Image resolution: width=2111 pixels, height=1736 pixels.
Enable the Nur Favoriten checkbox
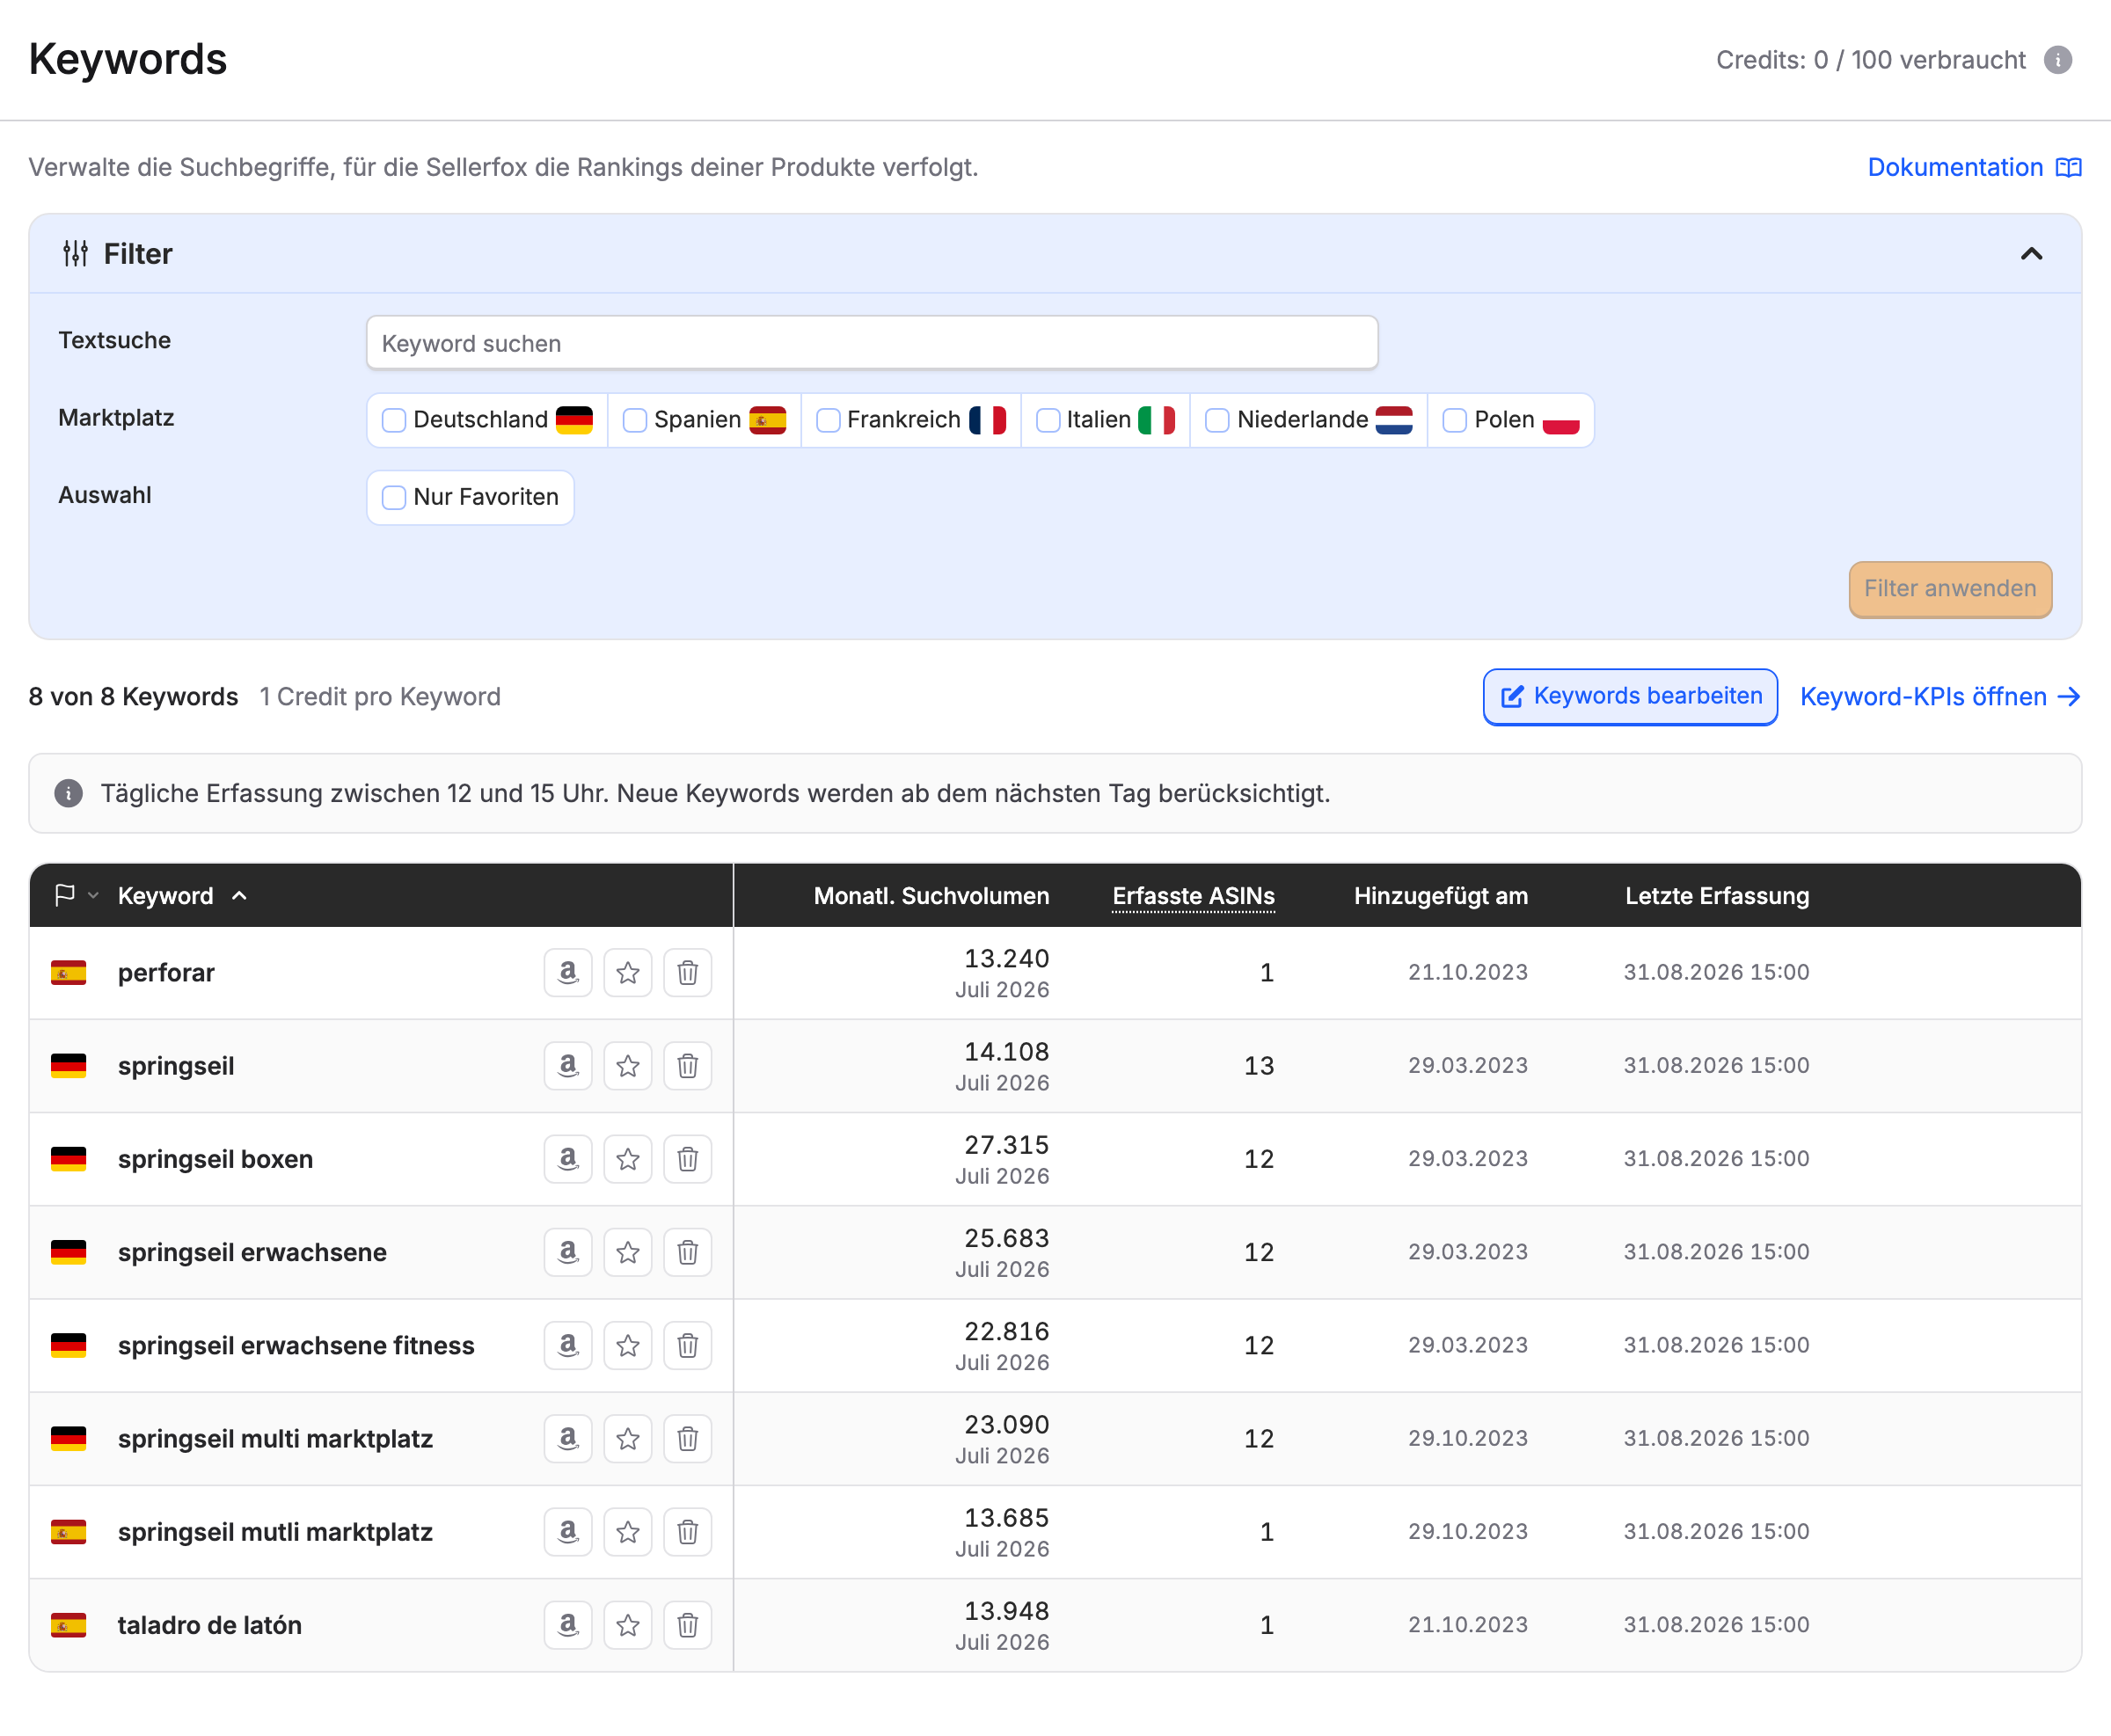pyautogui.click(x=394, y=497)
